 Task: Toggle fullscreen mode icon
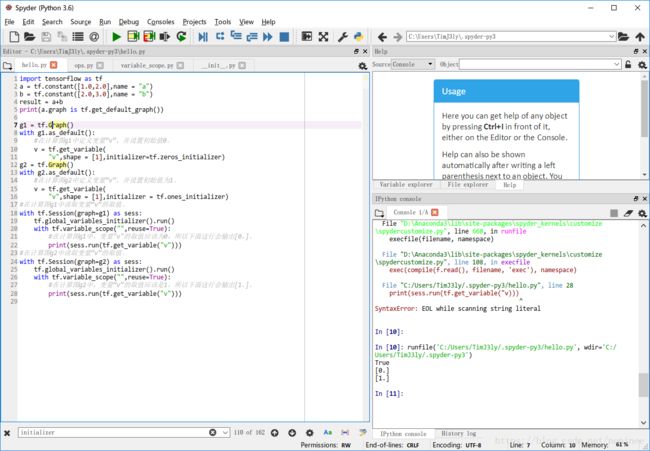click(x=323, y=37)
